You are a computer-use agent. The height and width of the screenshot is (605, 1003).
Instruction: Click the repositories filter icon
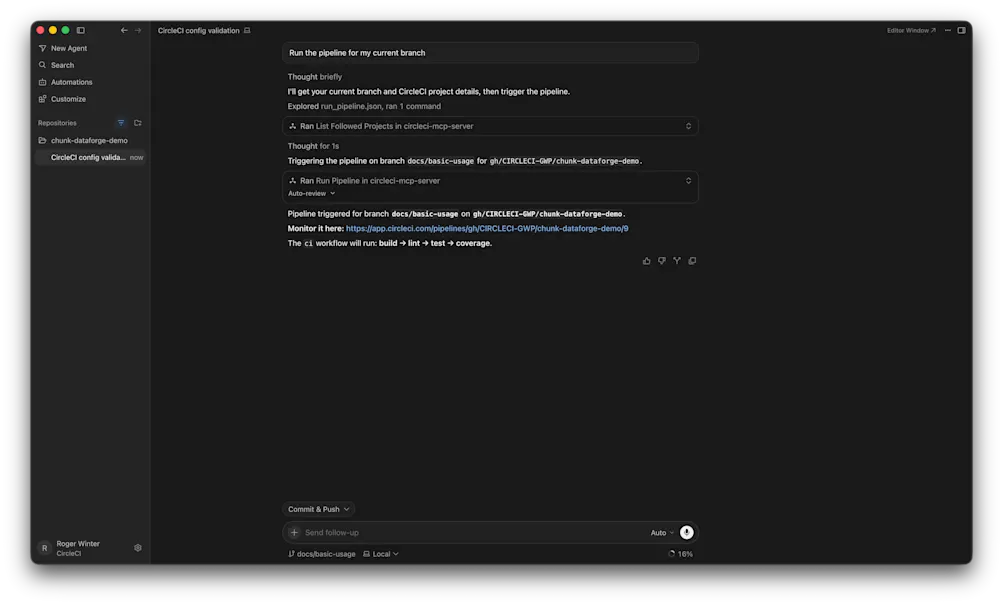click(121, 123)
